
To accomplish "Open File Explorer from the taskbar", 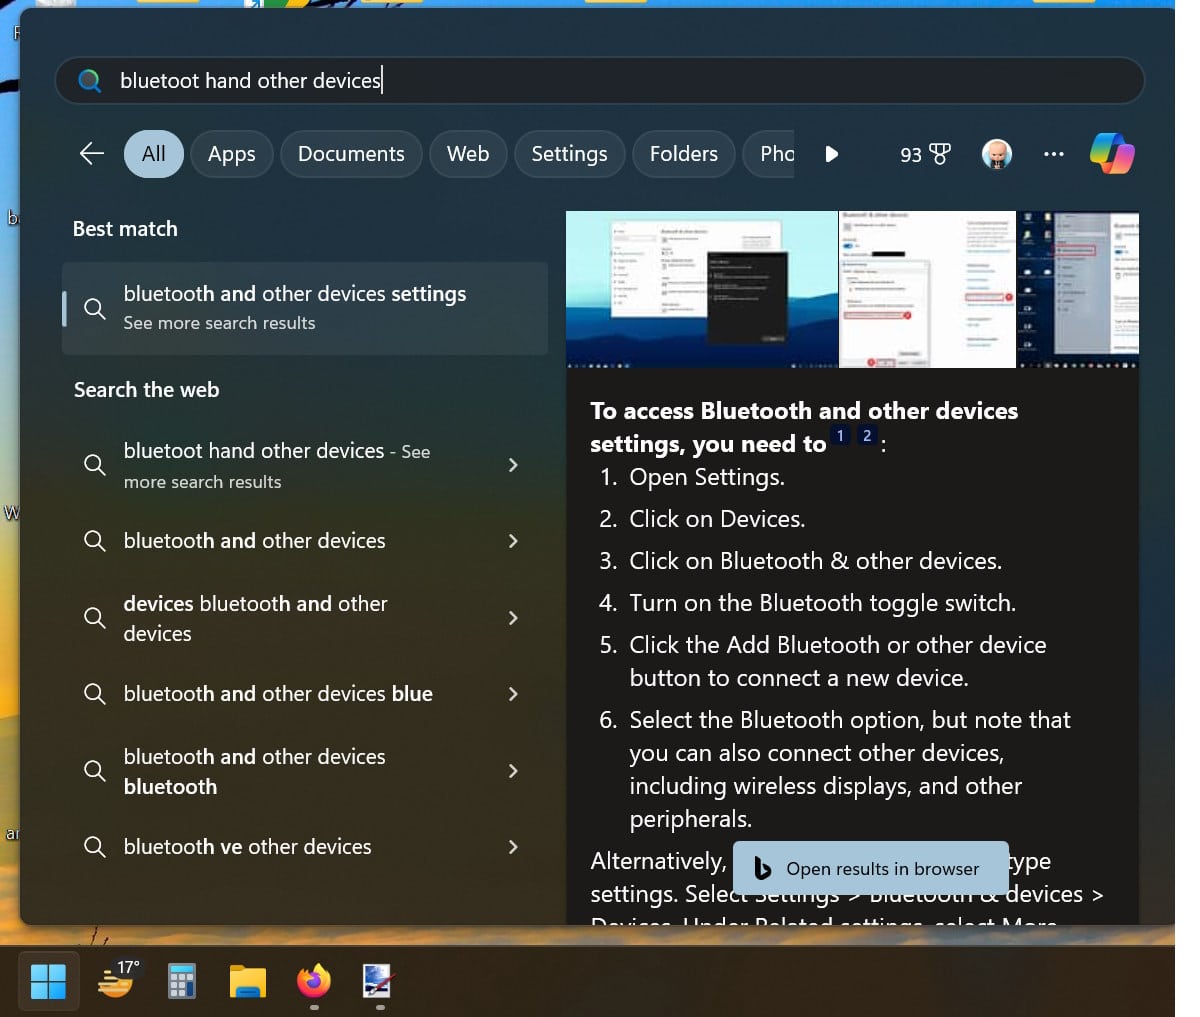I will [x=248, y=981].
